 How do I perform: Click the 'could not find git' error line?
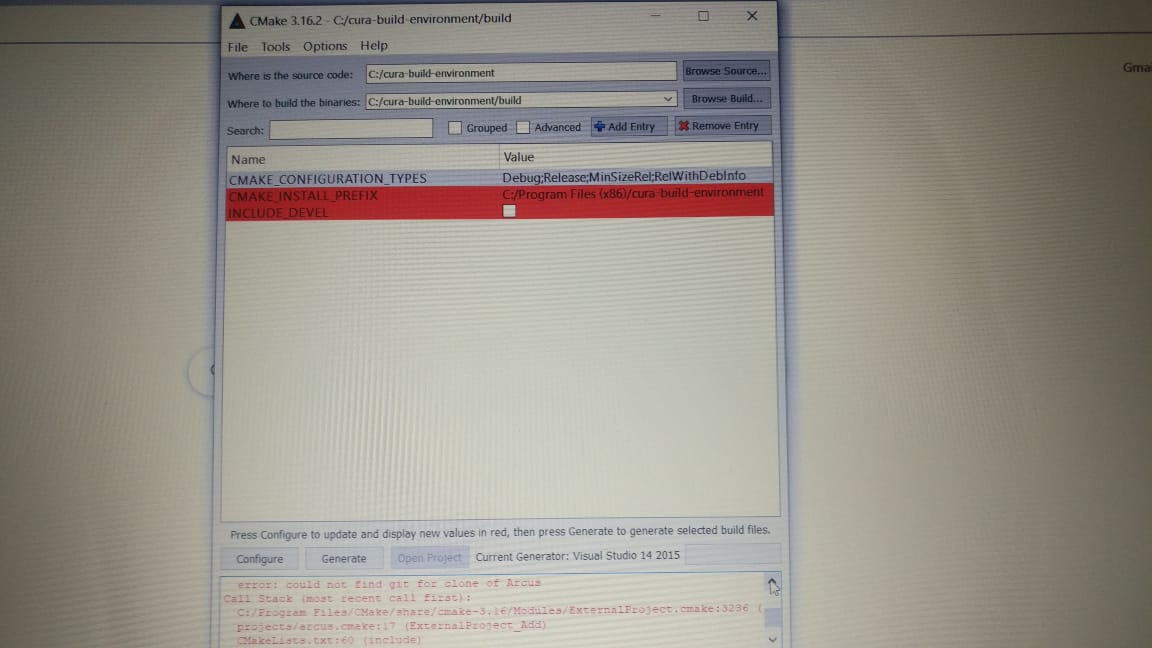coord(389,583)
